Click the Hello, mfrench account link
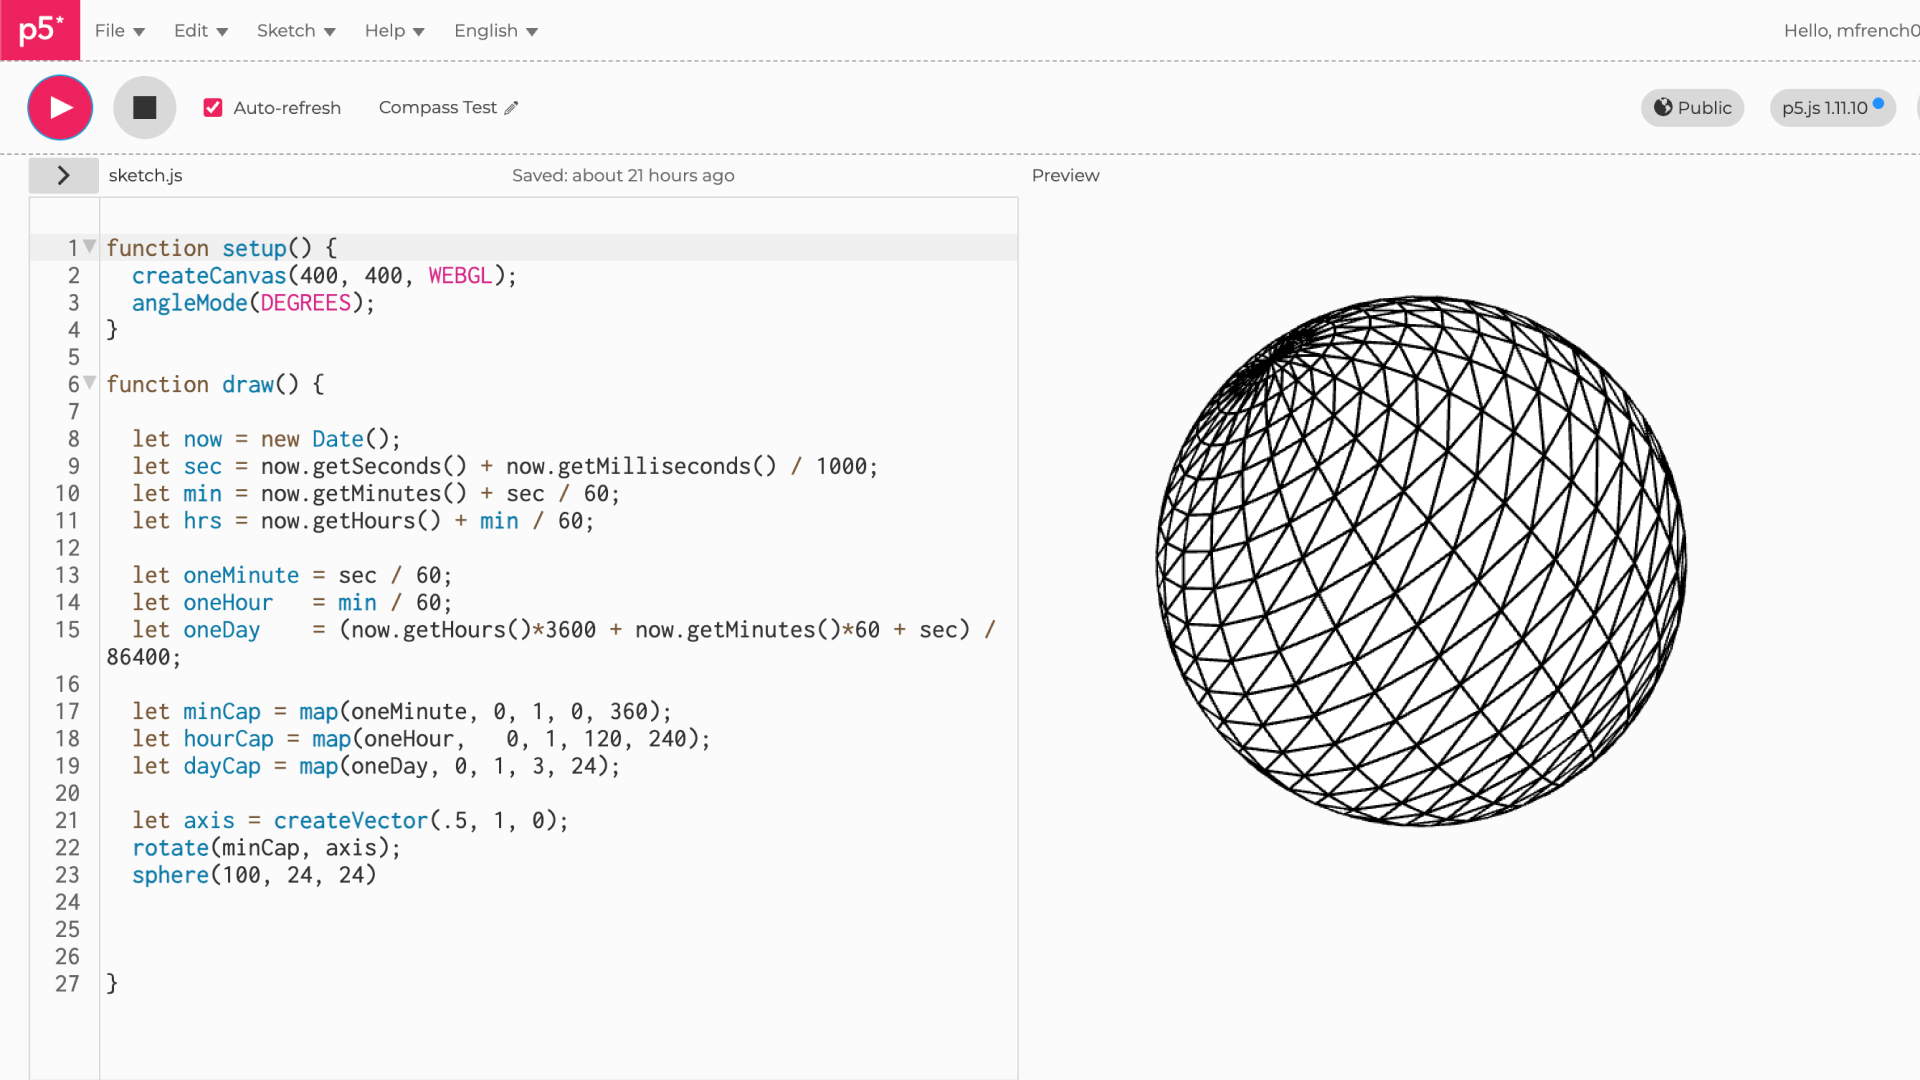 (x=1850, y=31)
